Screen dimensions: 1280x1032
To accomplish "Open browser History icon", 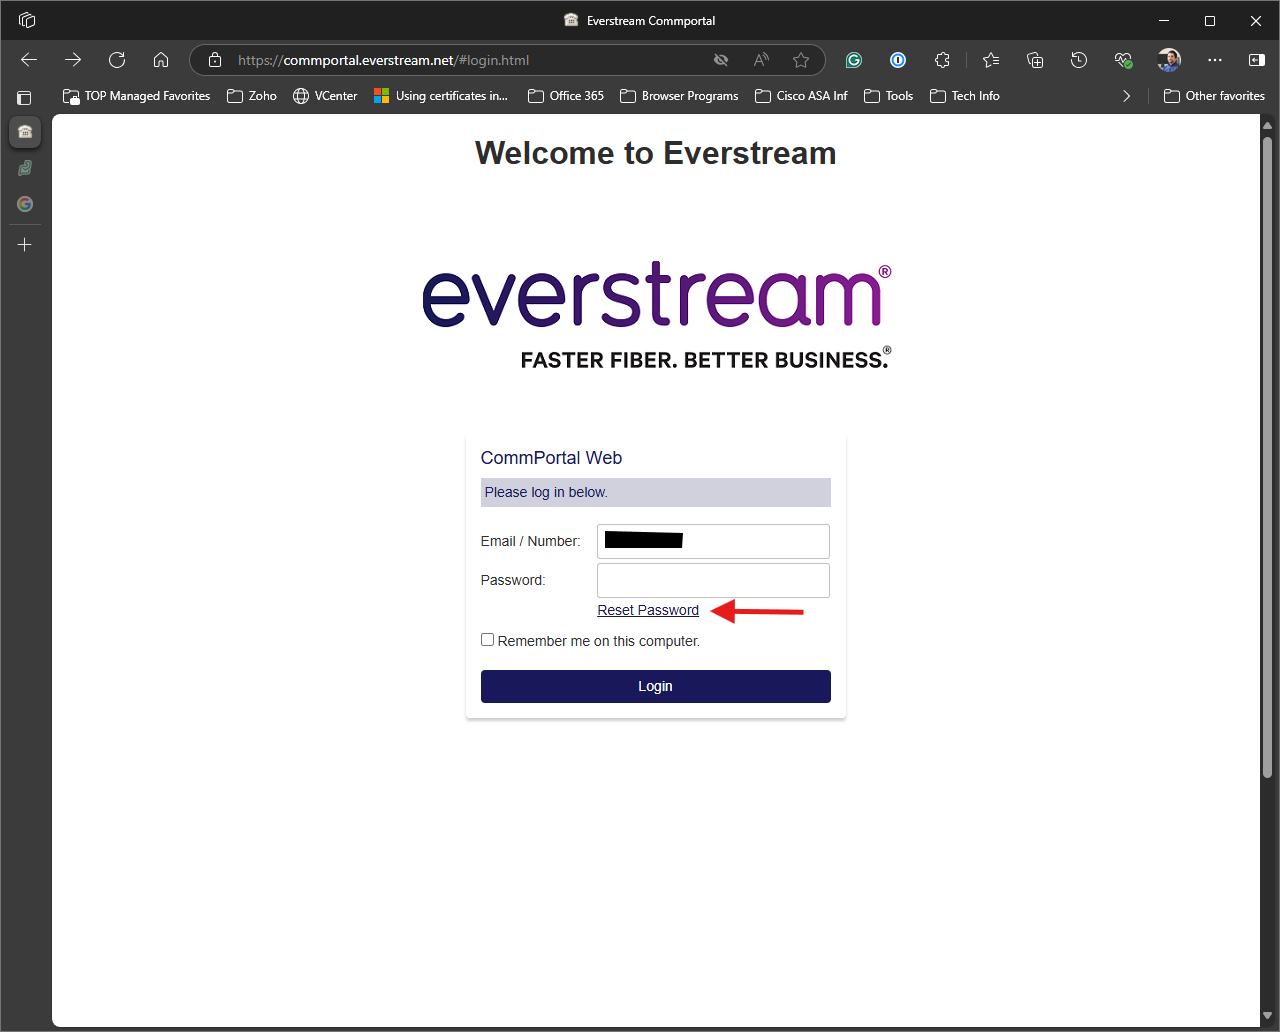I will coord(1079,60).
